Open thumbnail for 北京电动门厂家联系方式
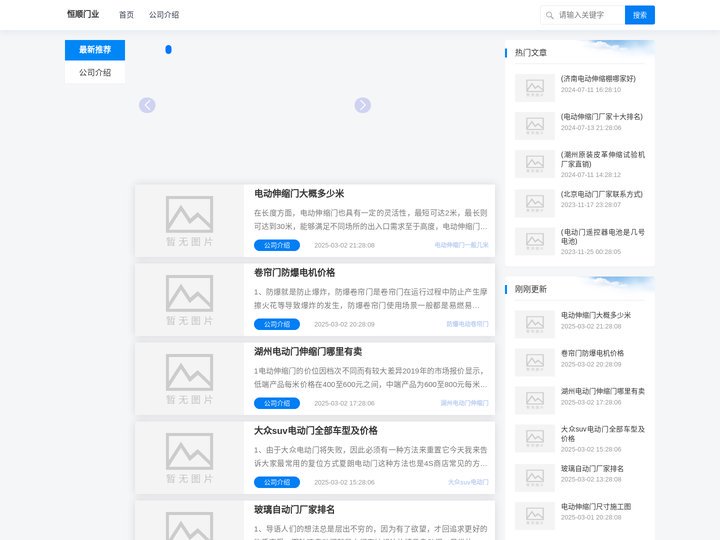The image size is (720, 540). tap(534, 203)
